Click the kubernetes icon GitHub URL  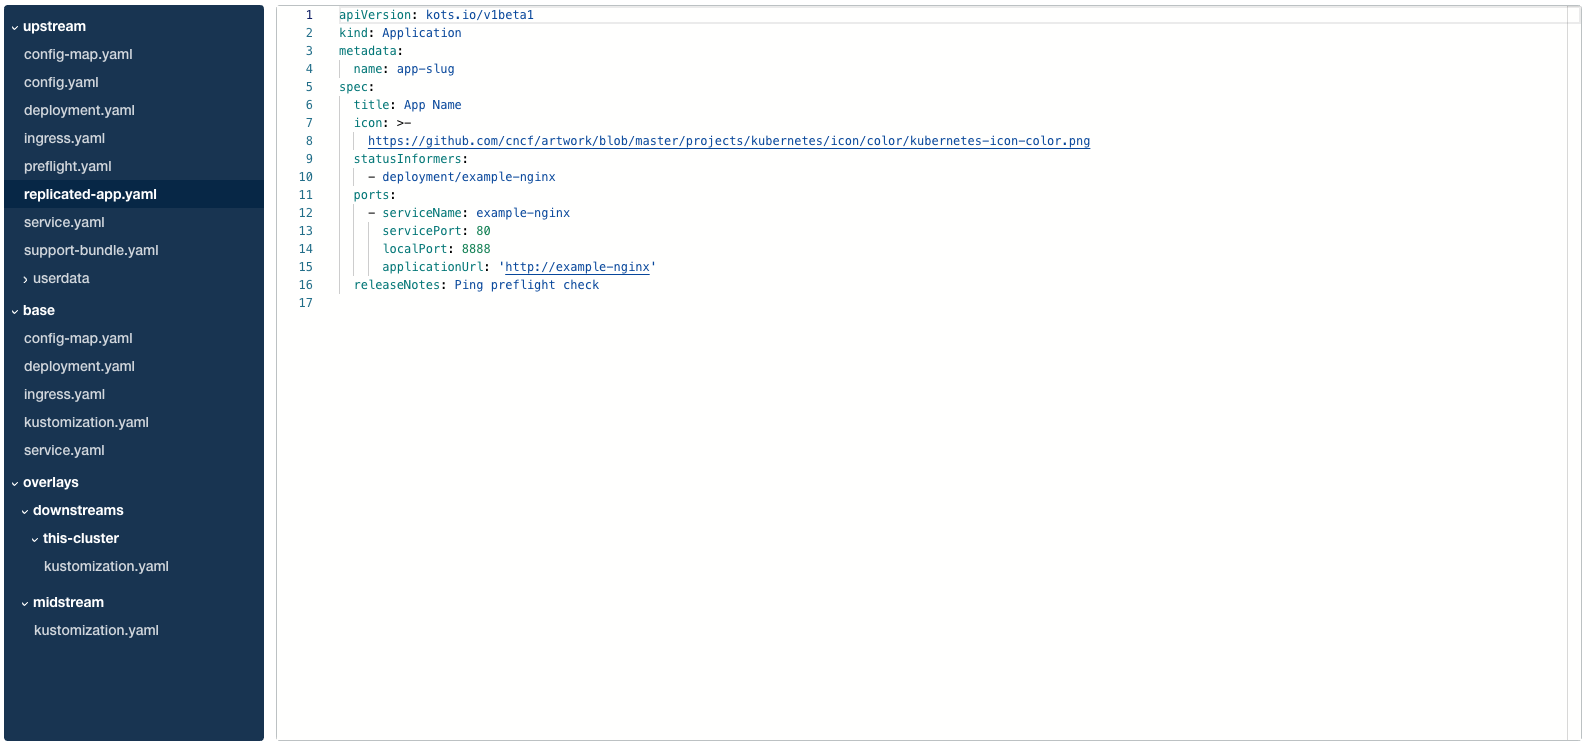point(728,141)
